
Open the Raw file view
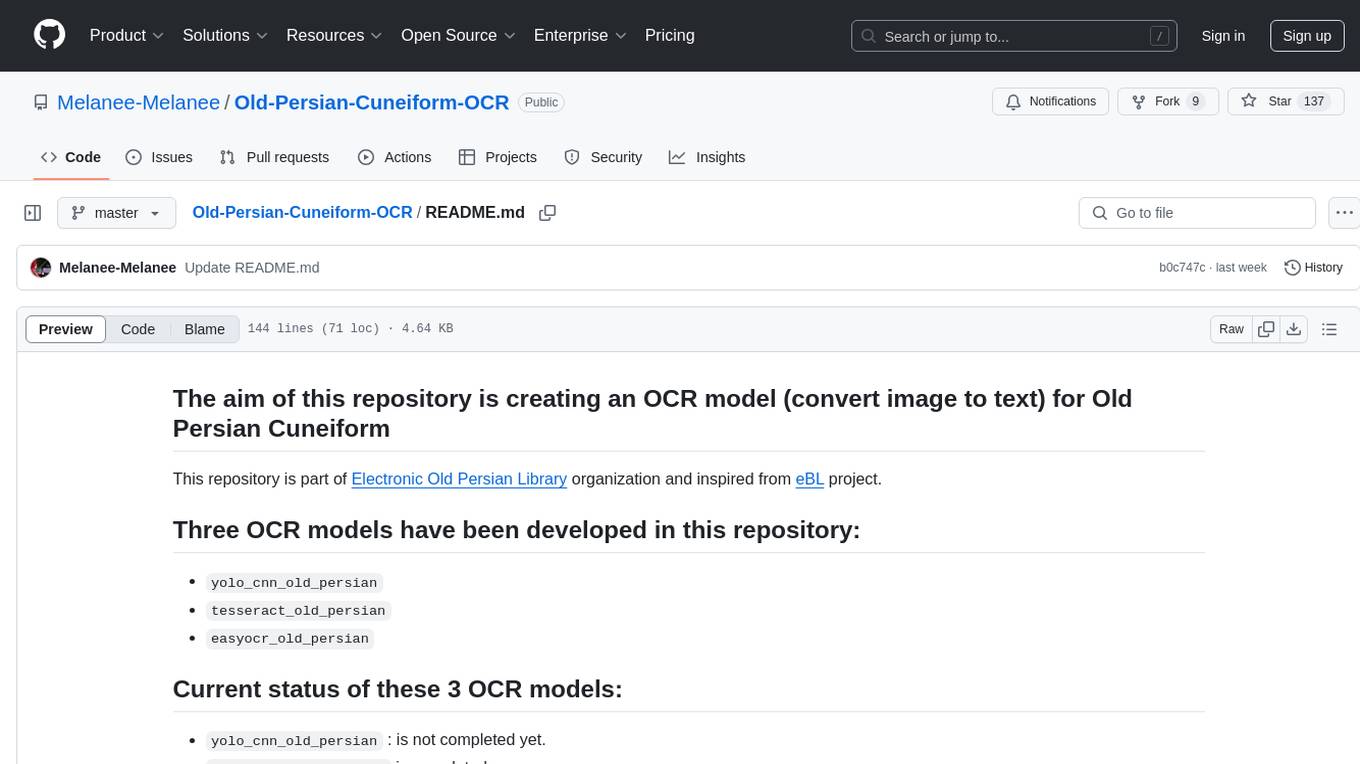point(1231,329)
